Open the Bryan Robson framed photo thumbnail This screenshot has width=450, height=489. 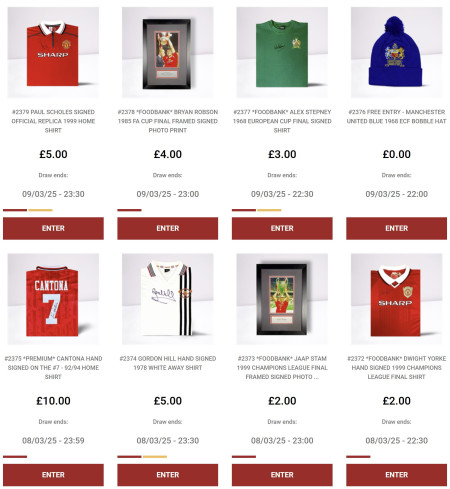pyautogui.click(x=168, y=52)
